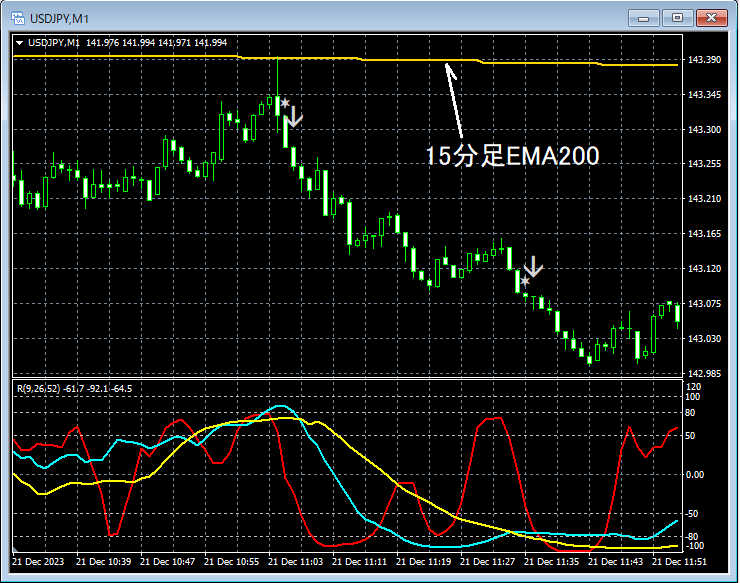
Task: Click the 143.030 price axis label
Action: pos(704,338)
